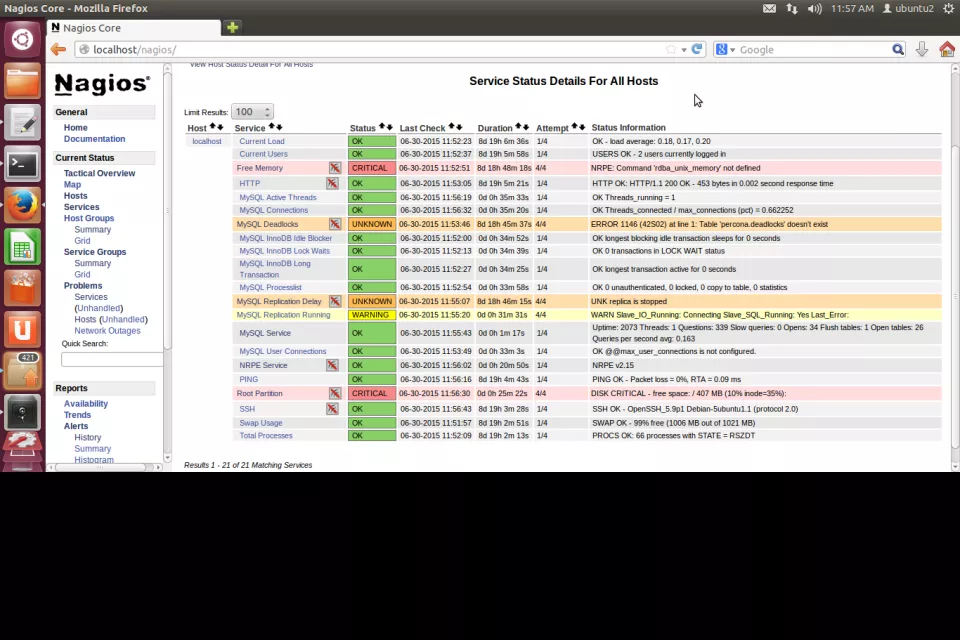
Task: Click the search magnifier in Google box
Action: [x=898, y=50]
